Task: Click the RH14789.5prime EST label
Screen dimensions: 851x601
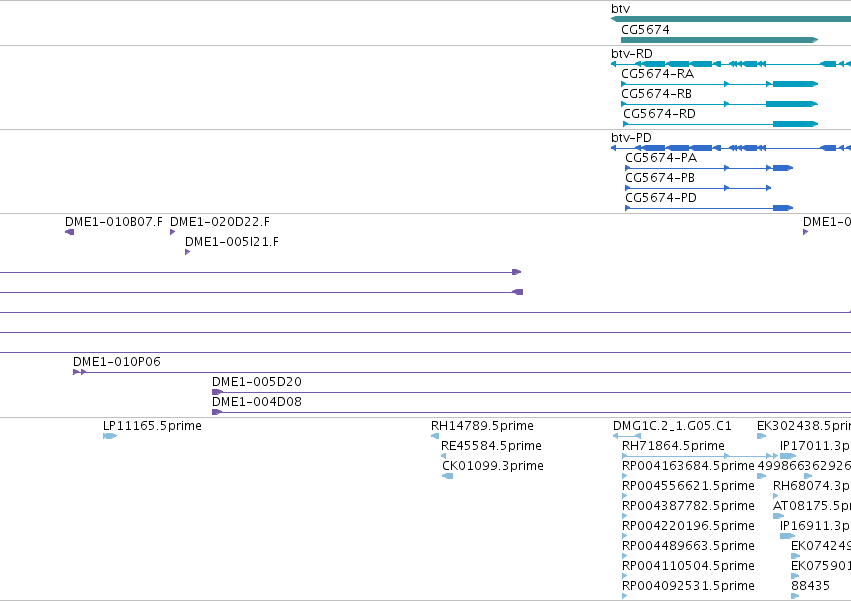Action: coord(482,426)
